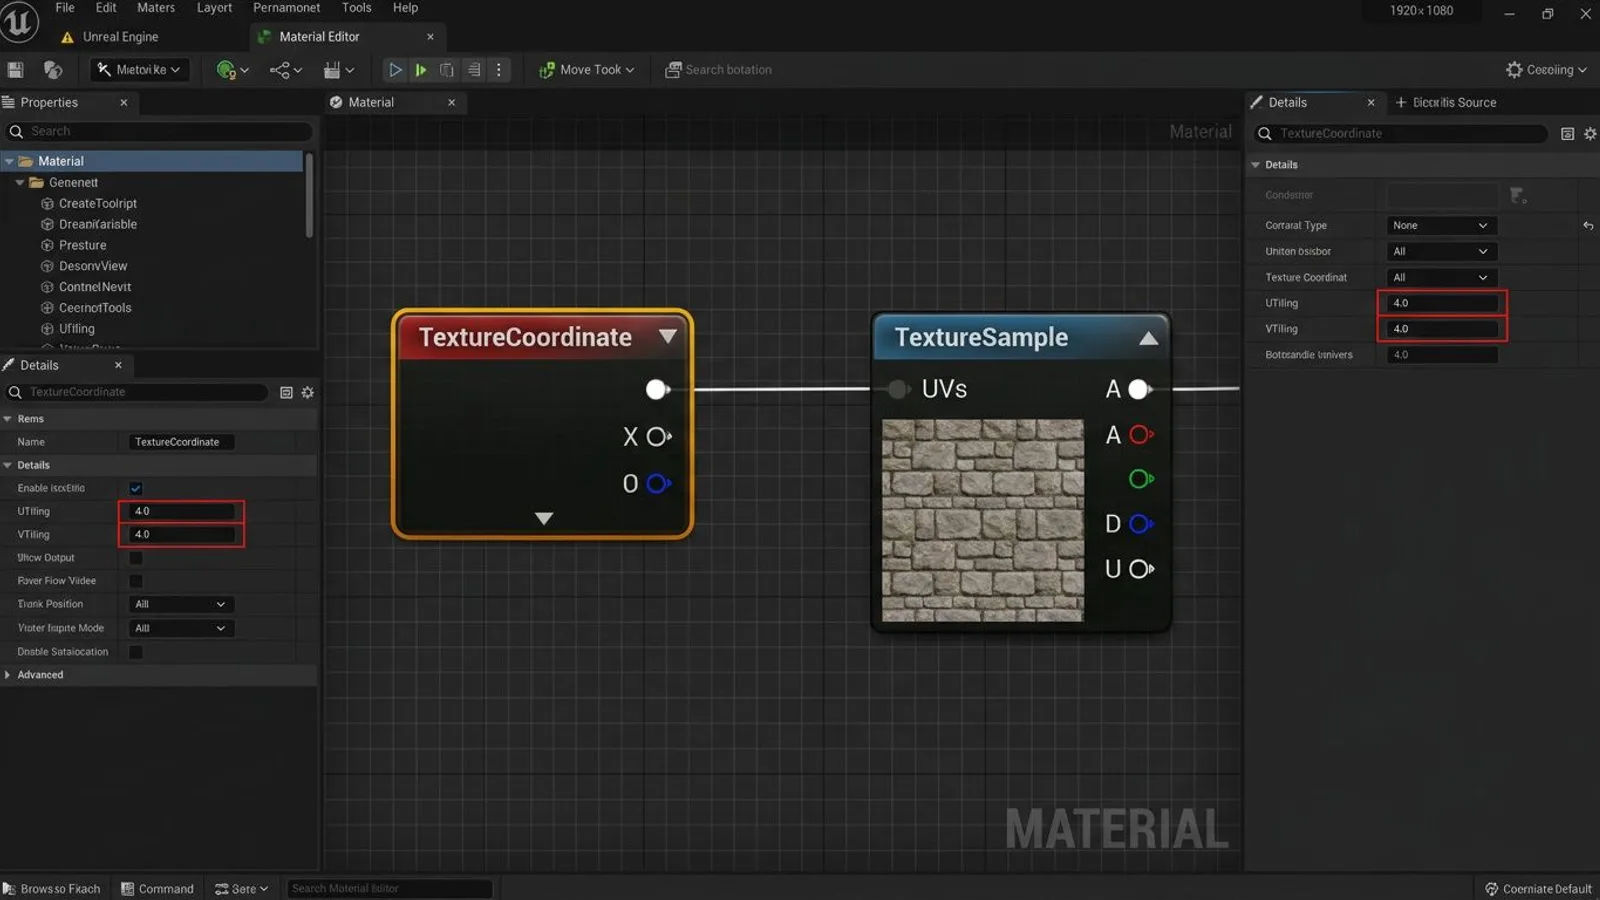Toggle the Show Output checkbox
This screenshot has width=1600, height=900.
136,558
